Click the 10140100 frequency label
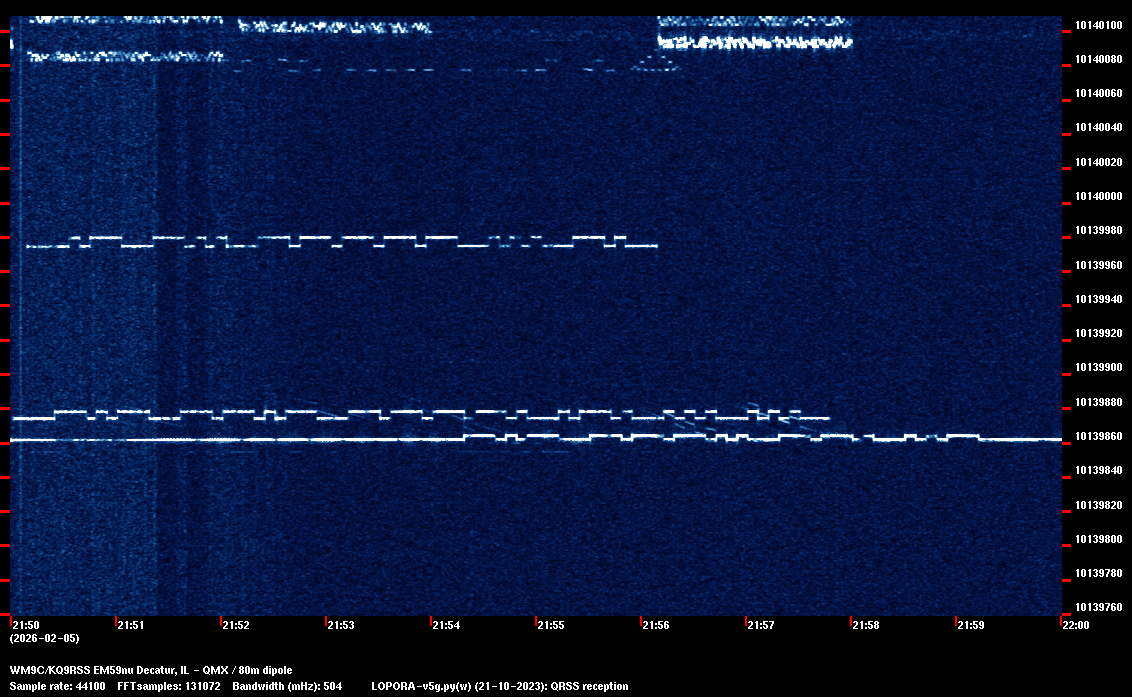Image resolution: width=1132 pixels, height=697 pixels. click(1097, 25)
